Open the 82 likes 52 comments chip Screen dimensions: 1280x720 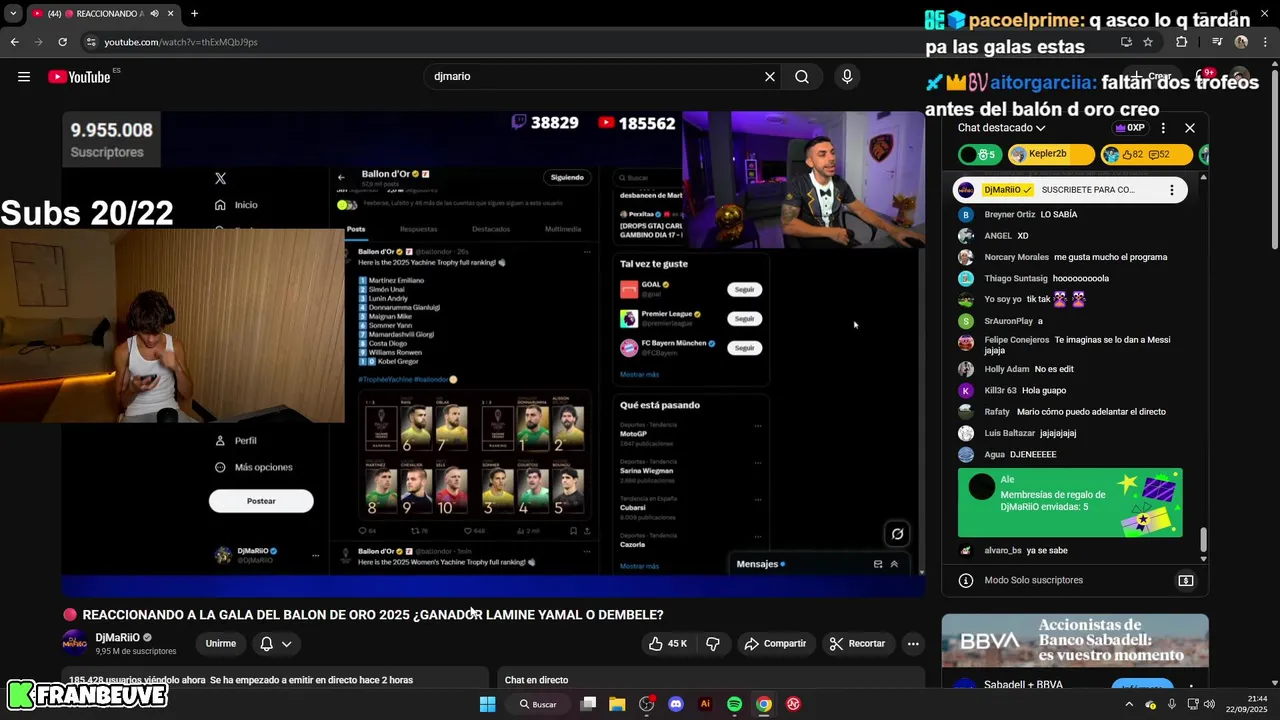[x=1146, y=154]
